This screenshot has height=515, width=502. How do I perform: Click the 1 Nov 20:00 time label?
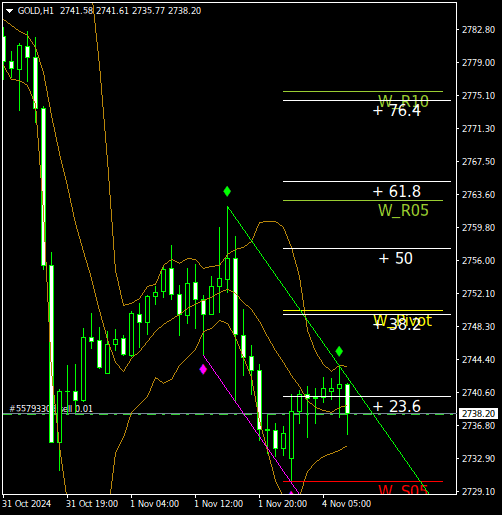pyautogui.click(x=283, y=504)
